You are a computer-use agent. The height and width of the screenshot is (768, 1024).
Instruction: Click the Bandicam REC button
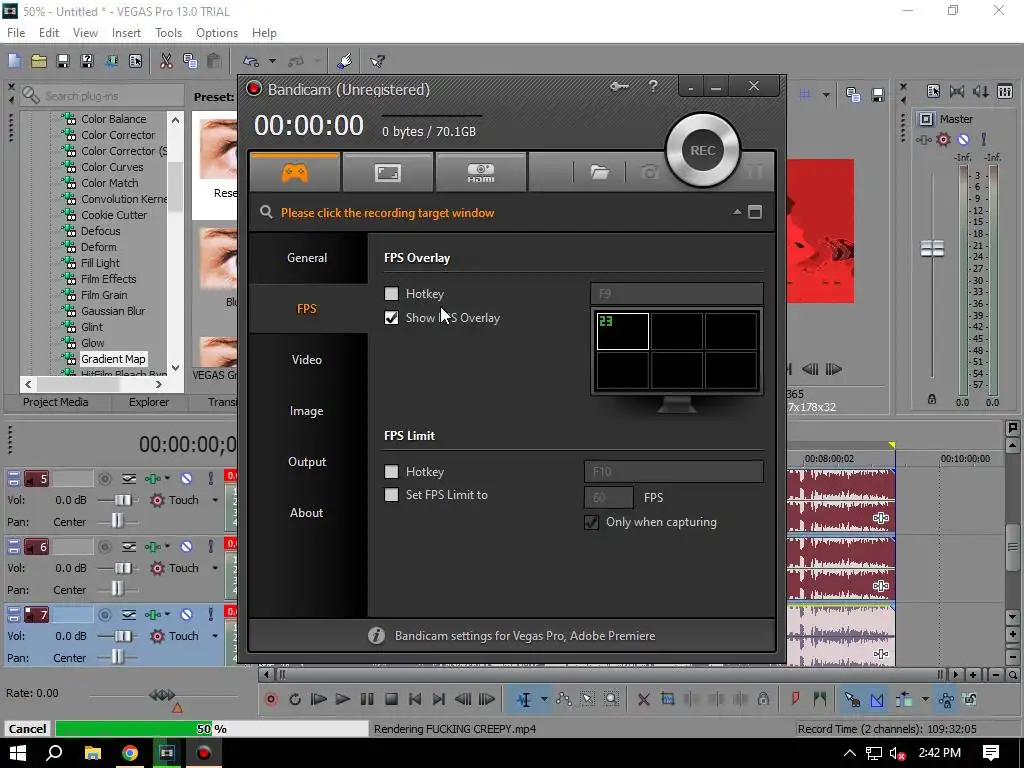click(702, 150)
